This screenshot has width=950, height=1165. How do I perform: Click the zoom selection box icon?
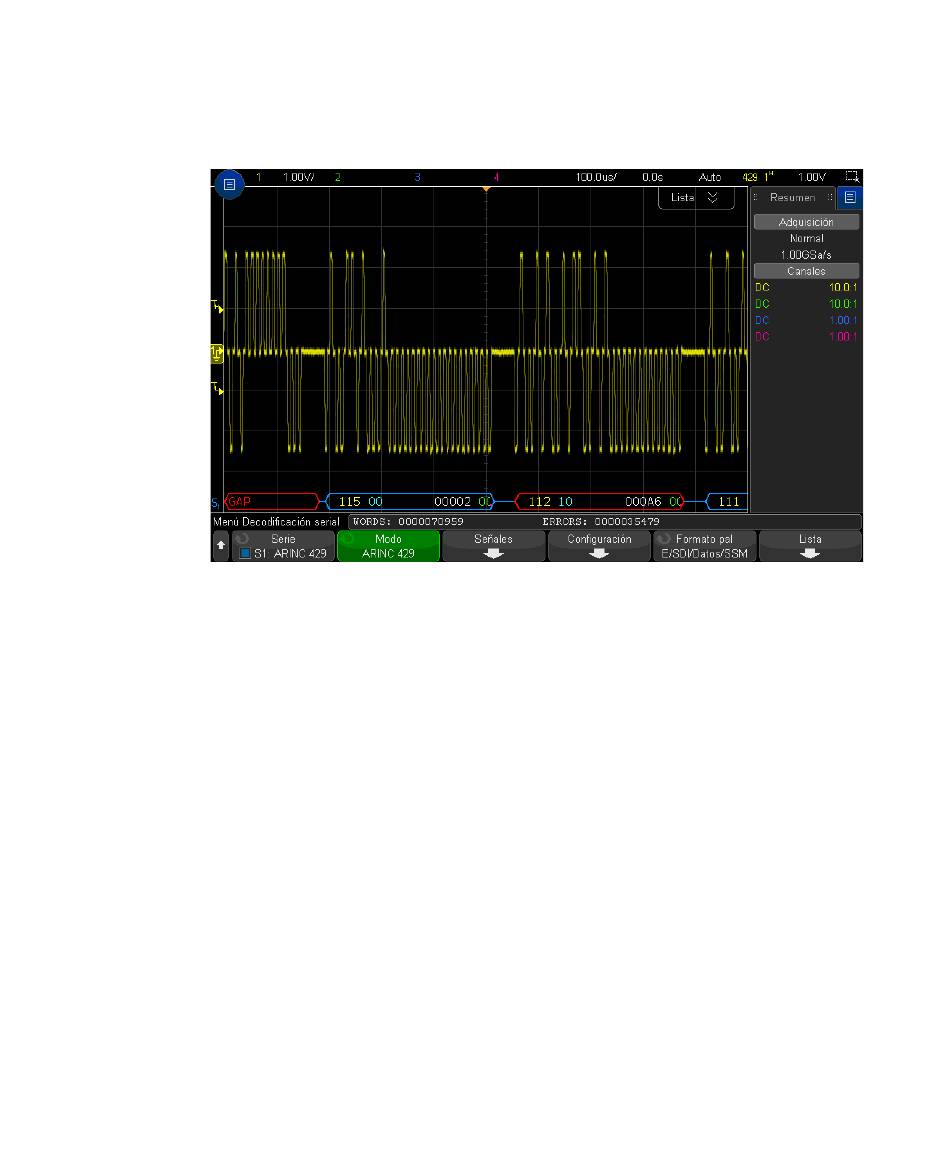click(x=852, y=177)
